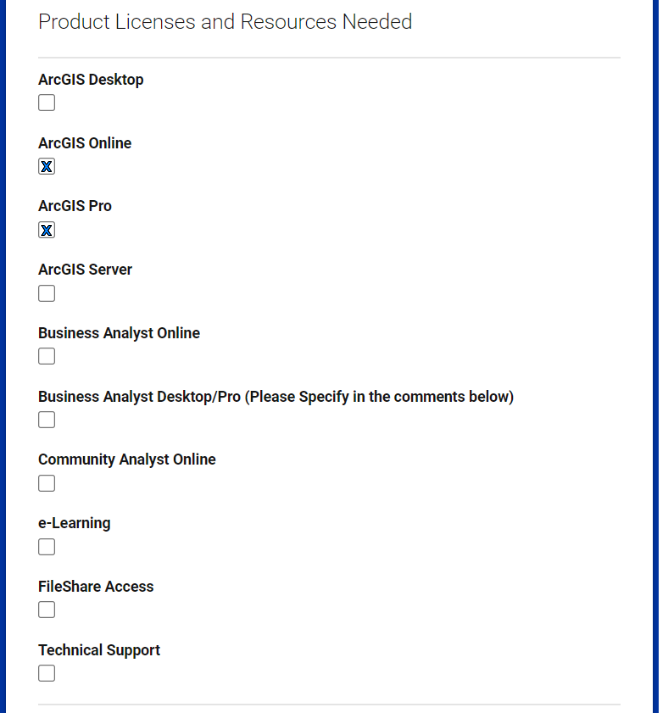Select the Business Analyst Desktop/Pro checkbox
Image resolution: width=660 pixels, height=714 pixels.
point(46,419)
